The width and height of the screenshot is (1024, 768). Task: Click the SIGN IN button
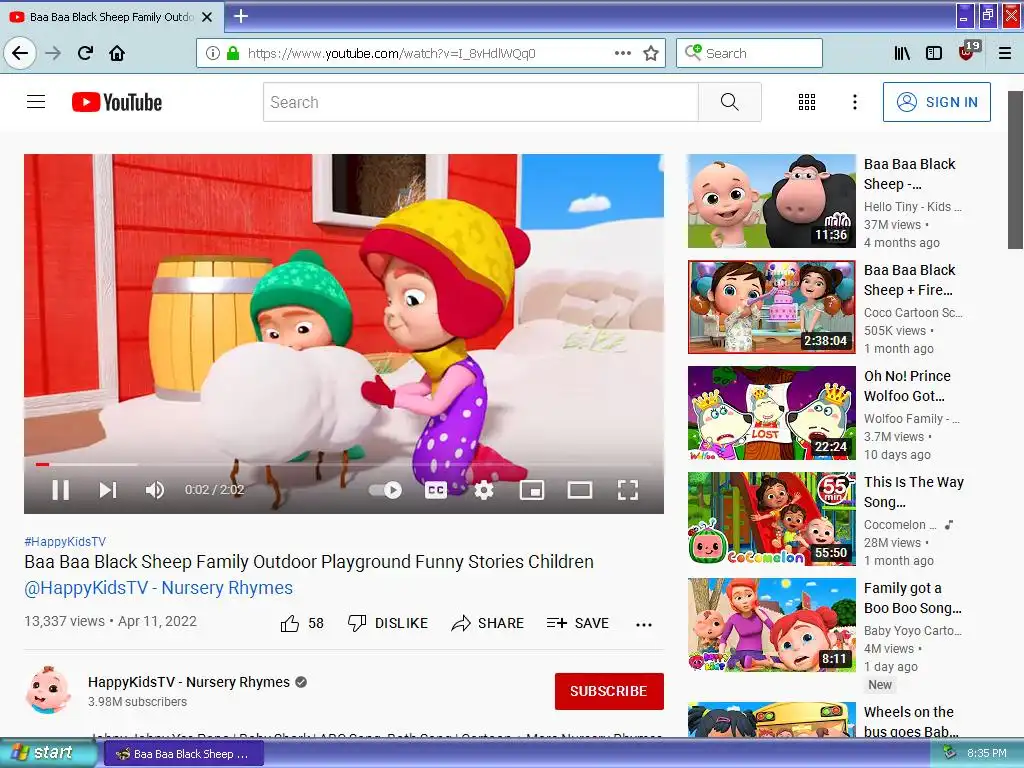tap(936, 102)
